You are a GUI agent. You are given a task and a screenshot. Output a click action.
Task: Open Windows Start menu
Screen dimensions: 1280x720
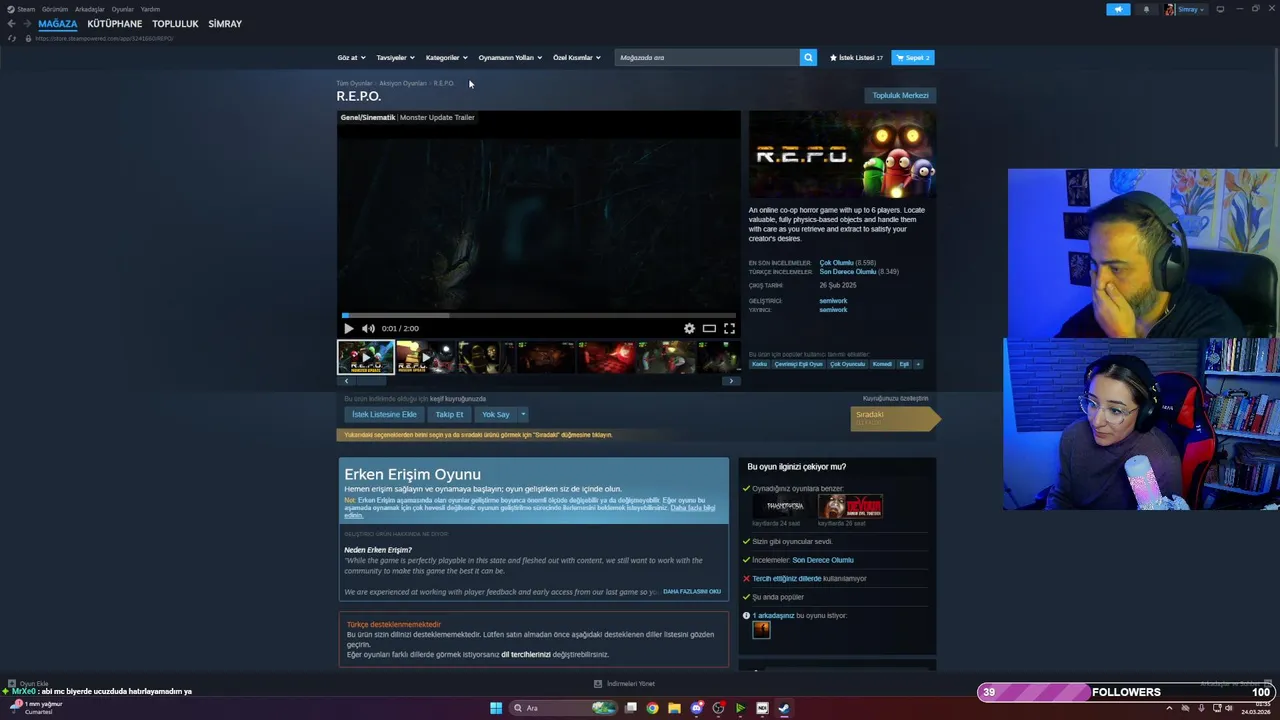496,708
